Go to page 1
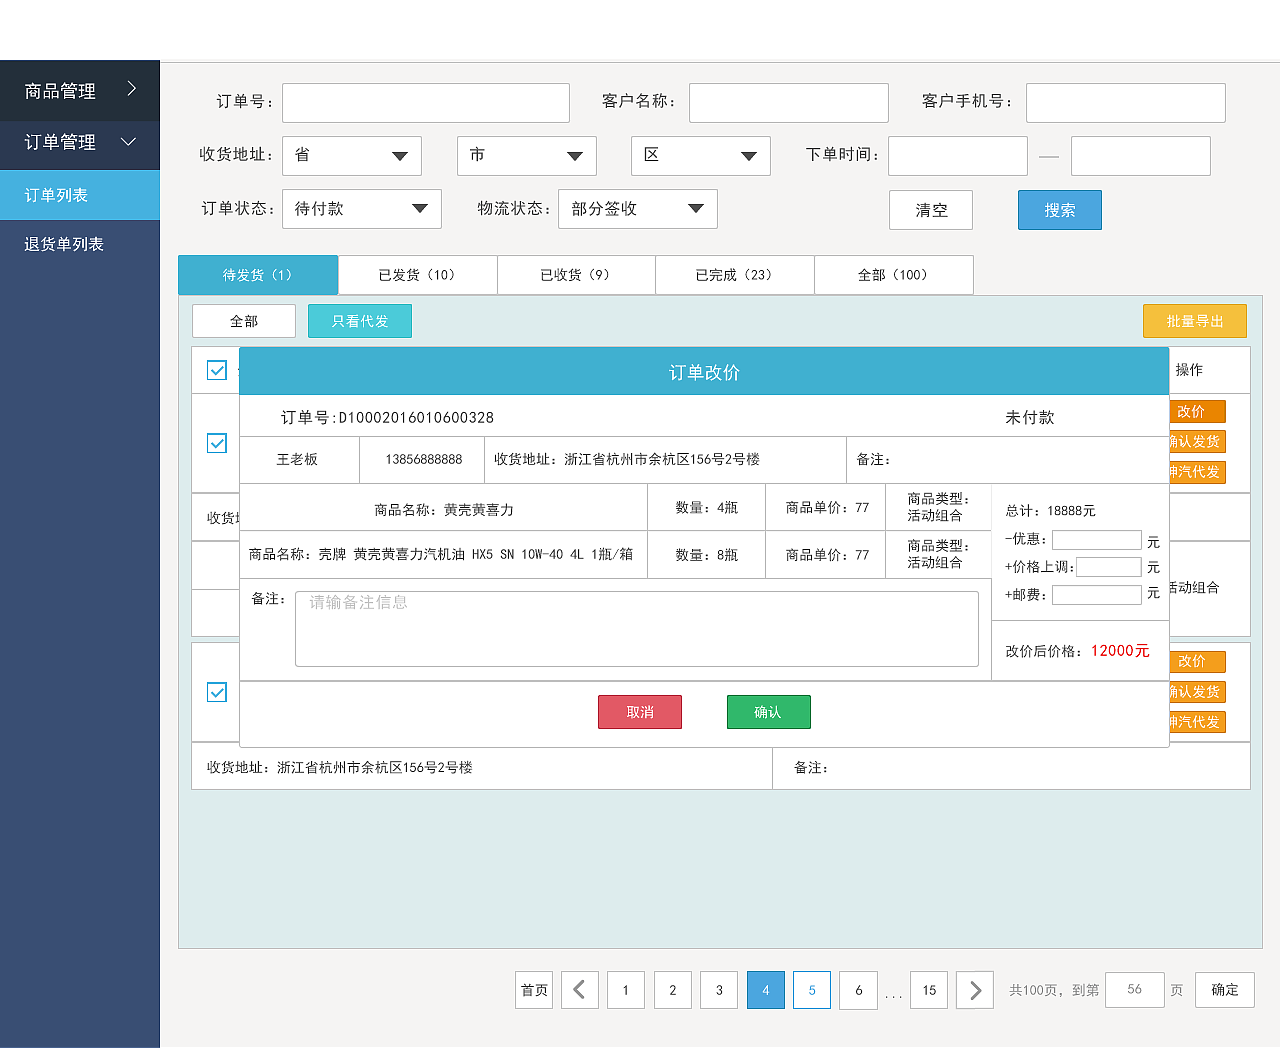This screenshot has width=1280, height=1049. tap(626, 990)
